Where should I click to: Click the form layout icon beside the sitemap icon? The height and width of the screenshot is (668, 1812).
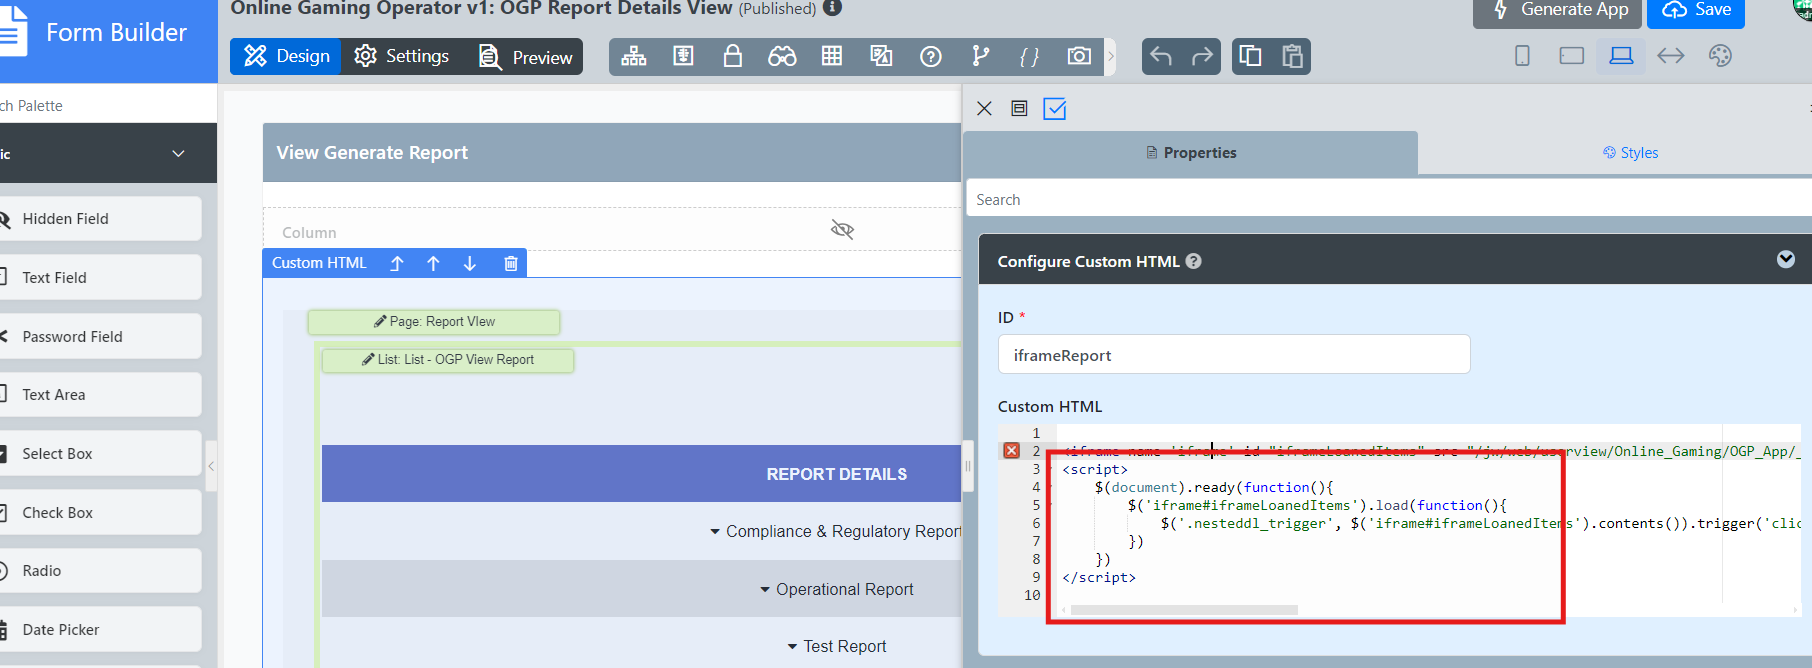point(683,56)
